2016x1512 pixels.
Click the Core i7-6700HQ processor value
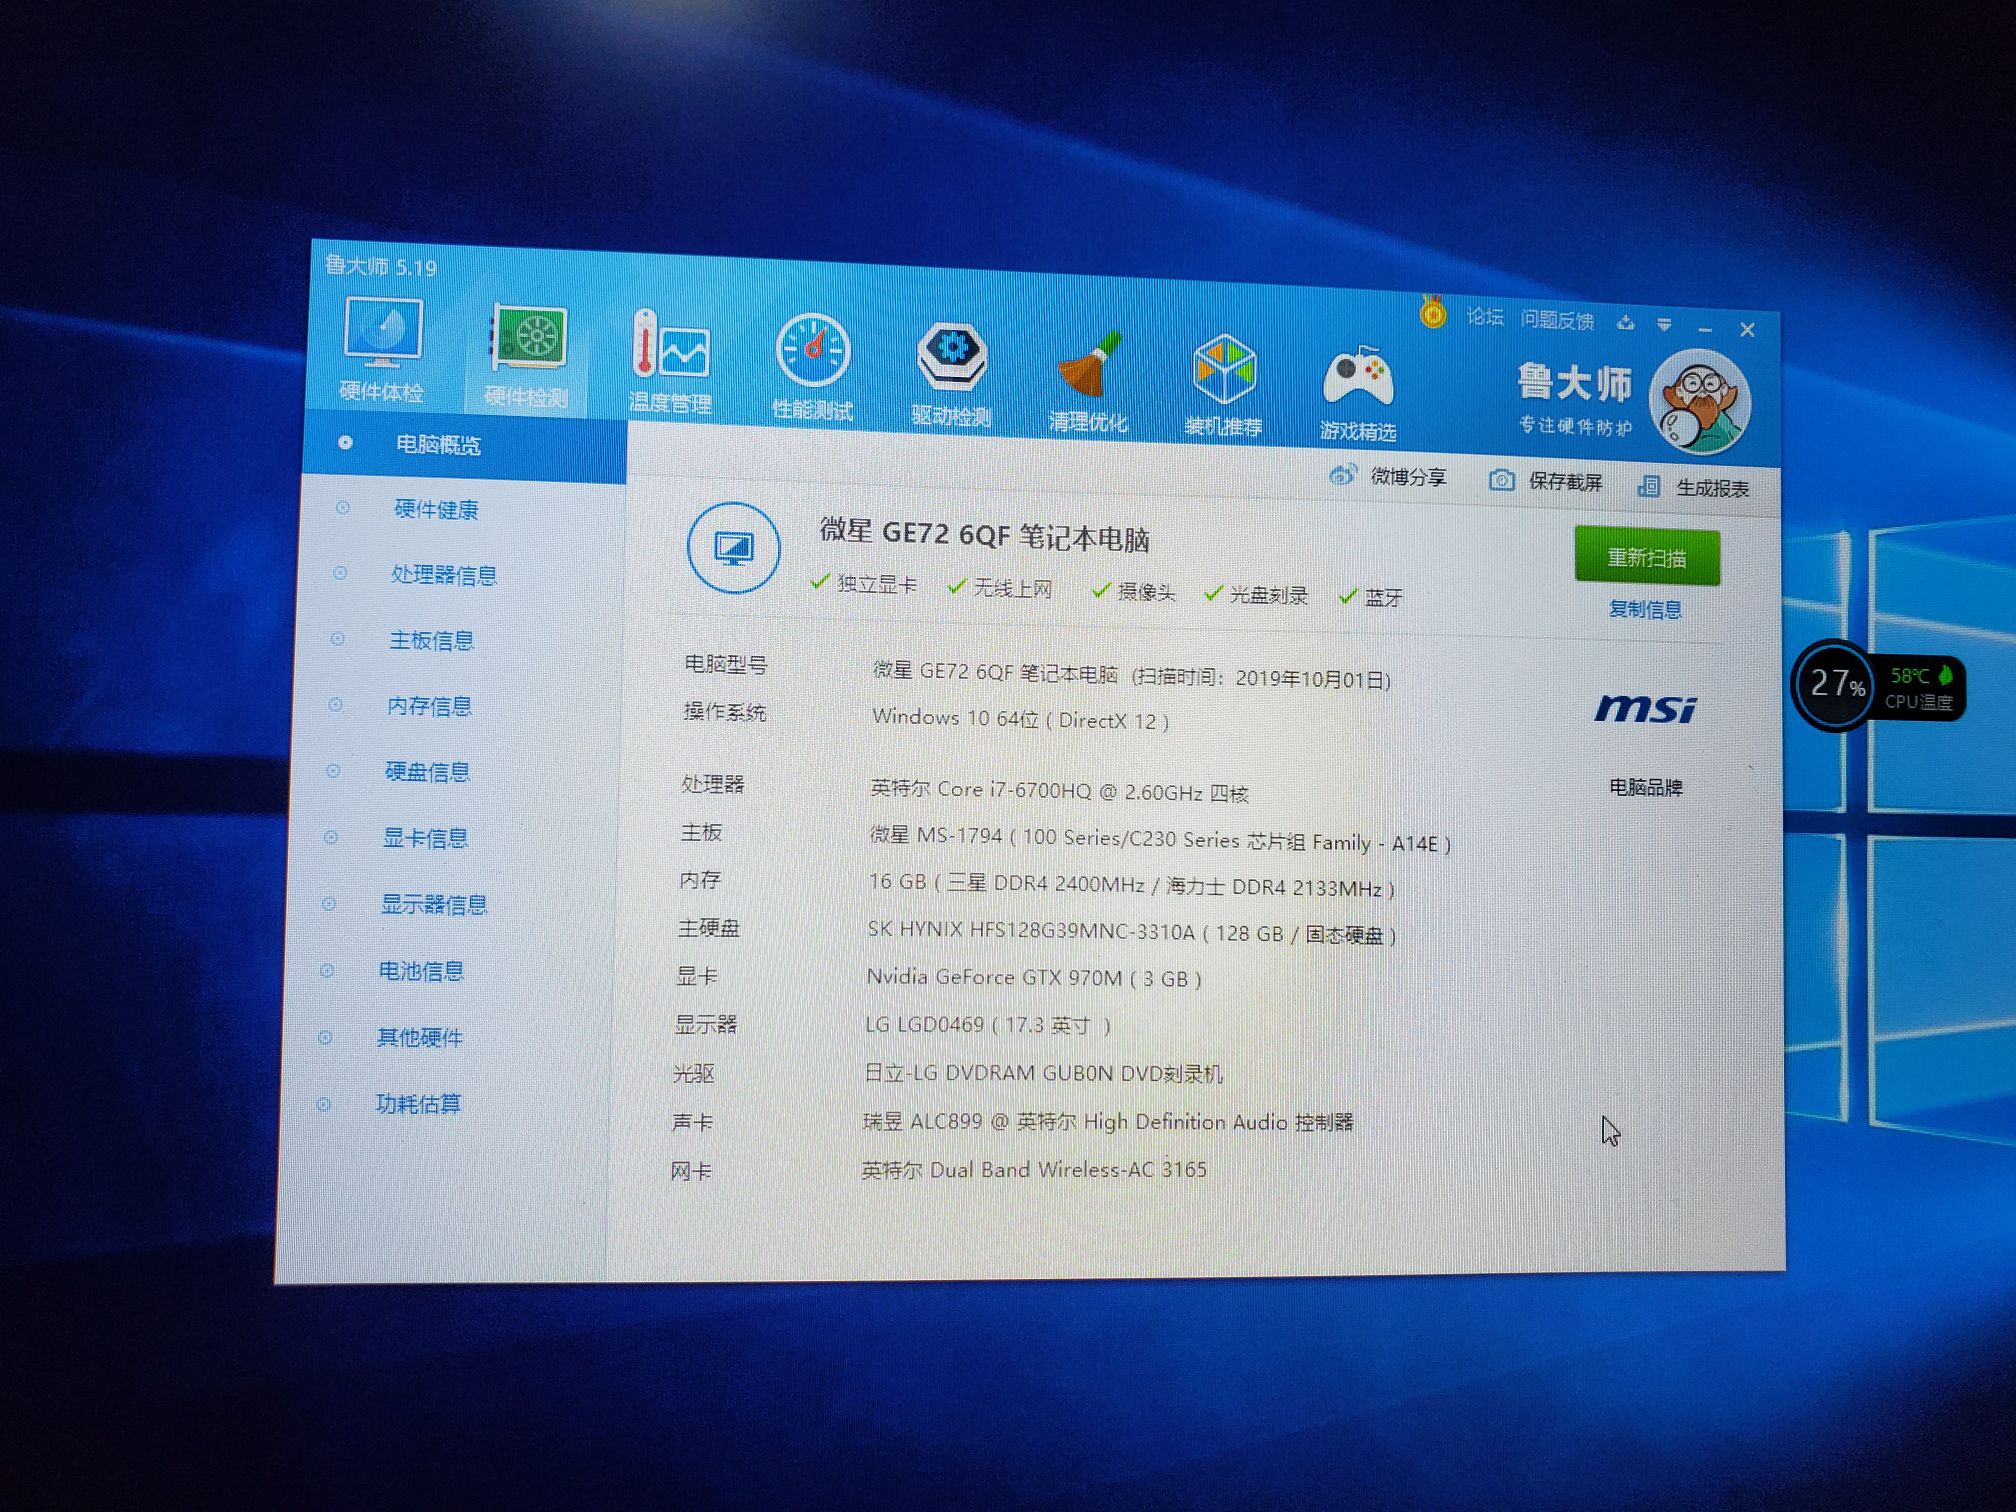point(1060,790)
